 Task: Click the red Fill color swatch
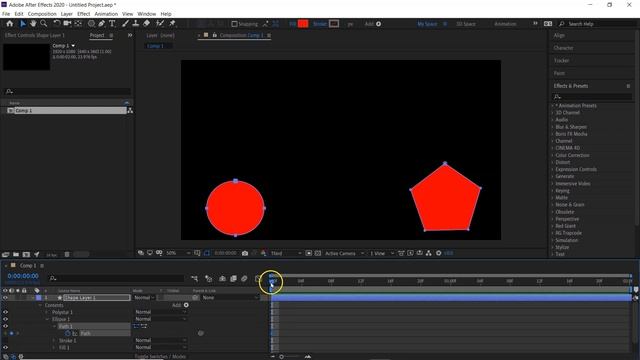(x=303, y=24)
